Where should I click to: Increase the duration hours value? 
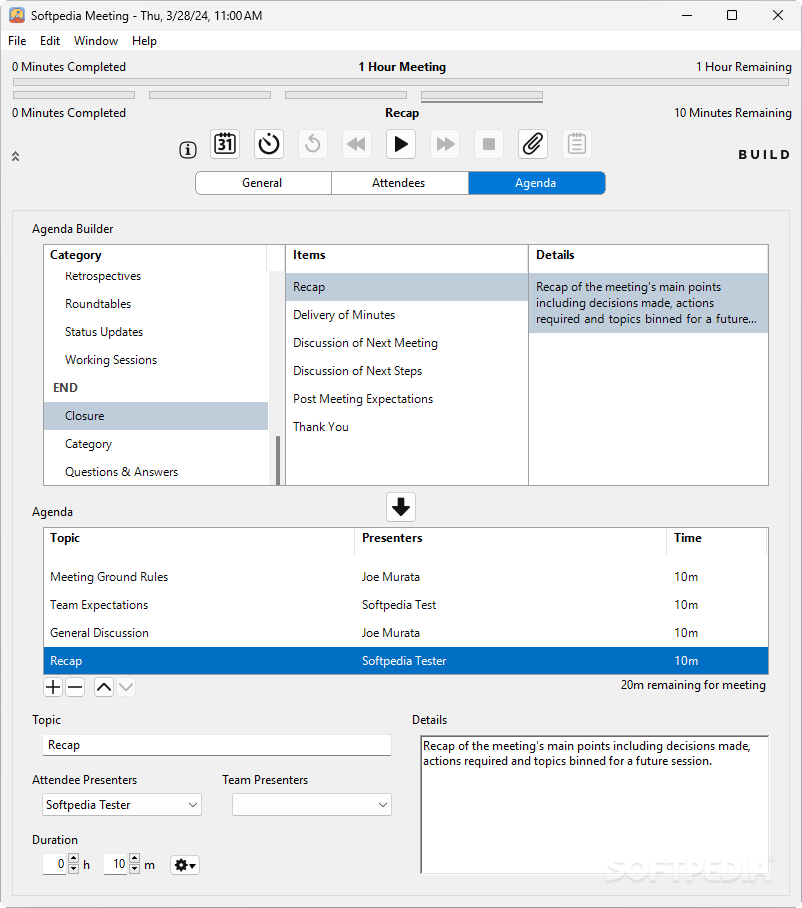pyautogui.click(x=74, y=859)
